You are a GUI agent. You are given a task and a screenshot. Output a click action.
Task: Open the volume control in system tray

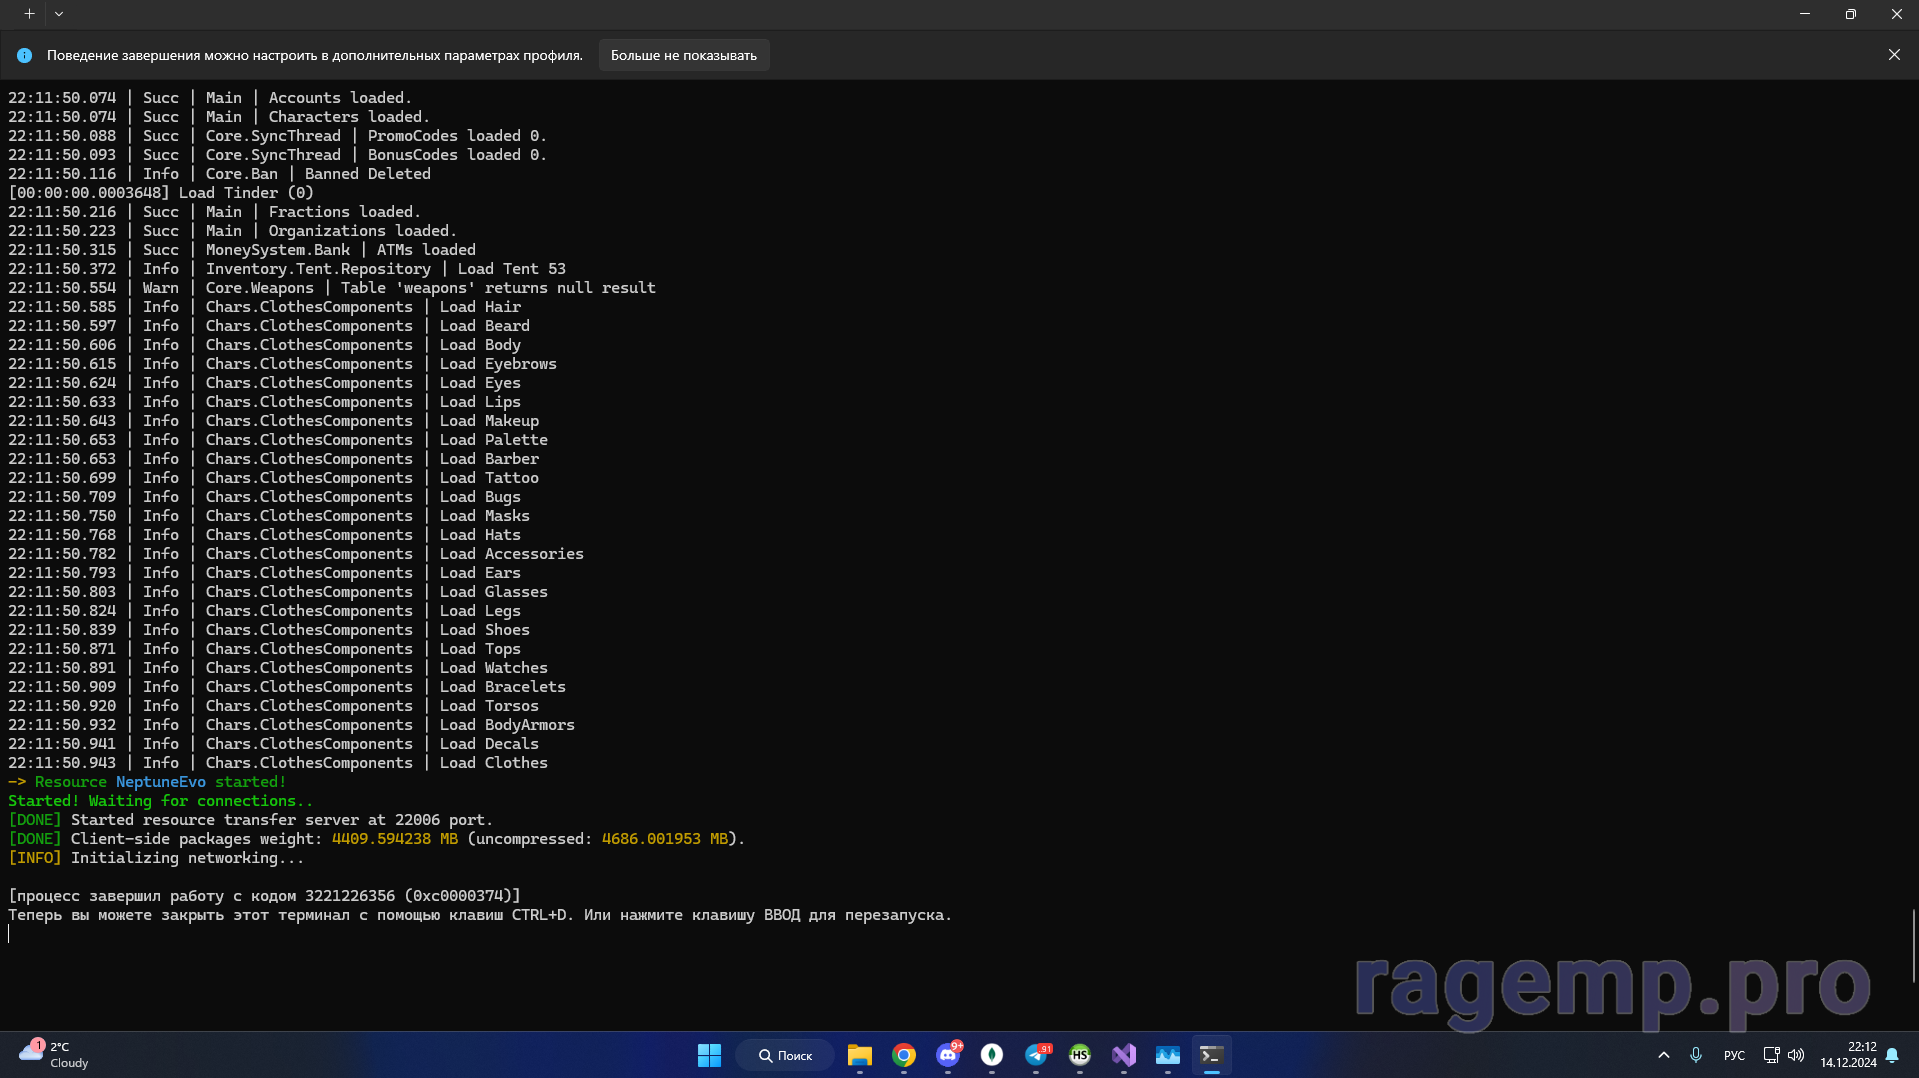point(1796,1055)
